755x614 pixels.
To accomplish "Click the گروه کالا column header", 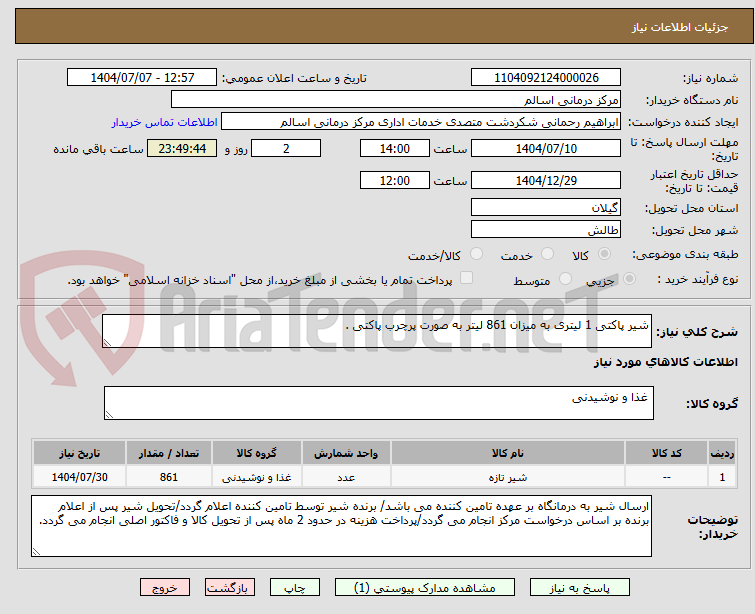I will [257, 453].
